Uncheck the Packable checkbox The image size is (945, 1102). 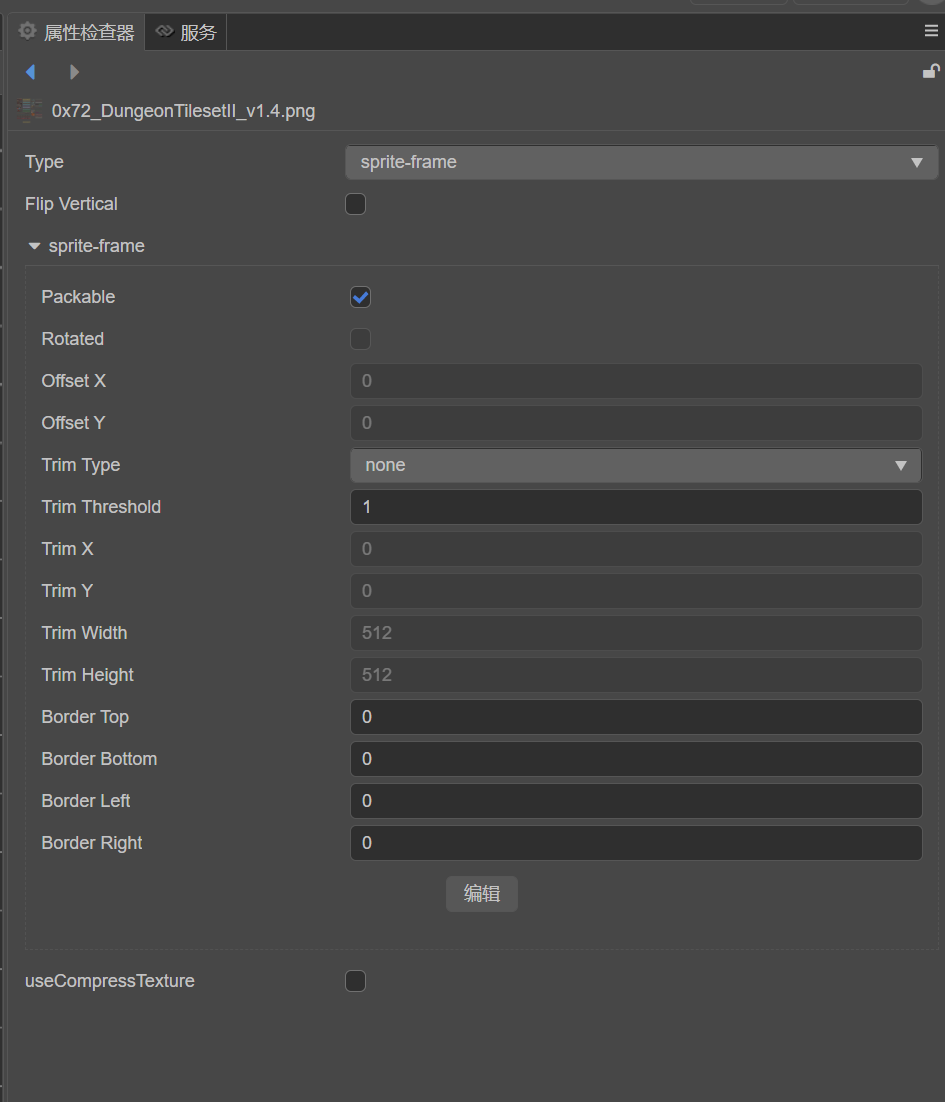360,297
